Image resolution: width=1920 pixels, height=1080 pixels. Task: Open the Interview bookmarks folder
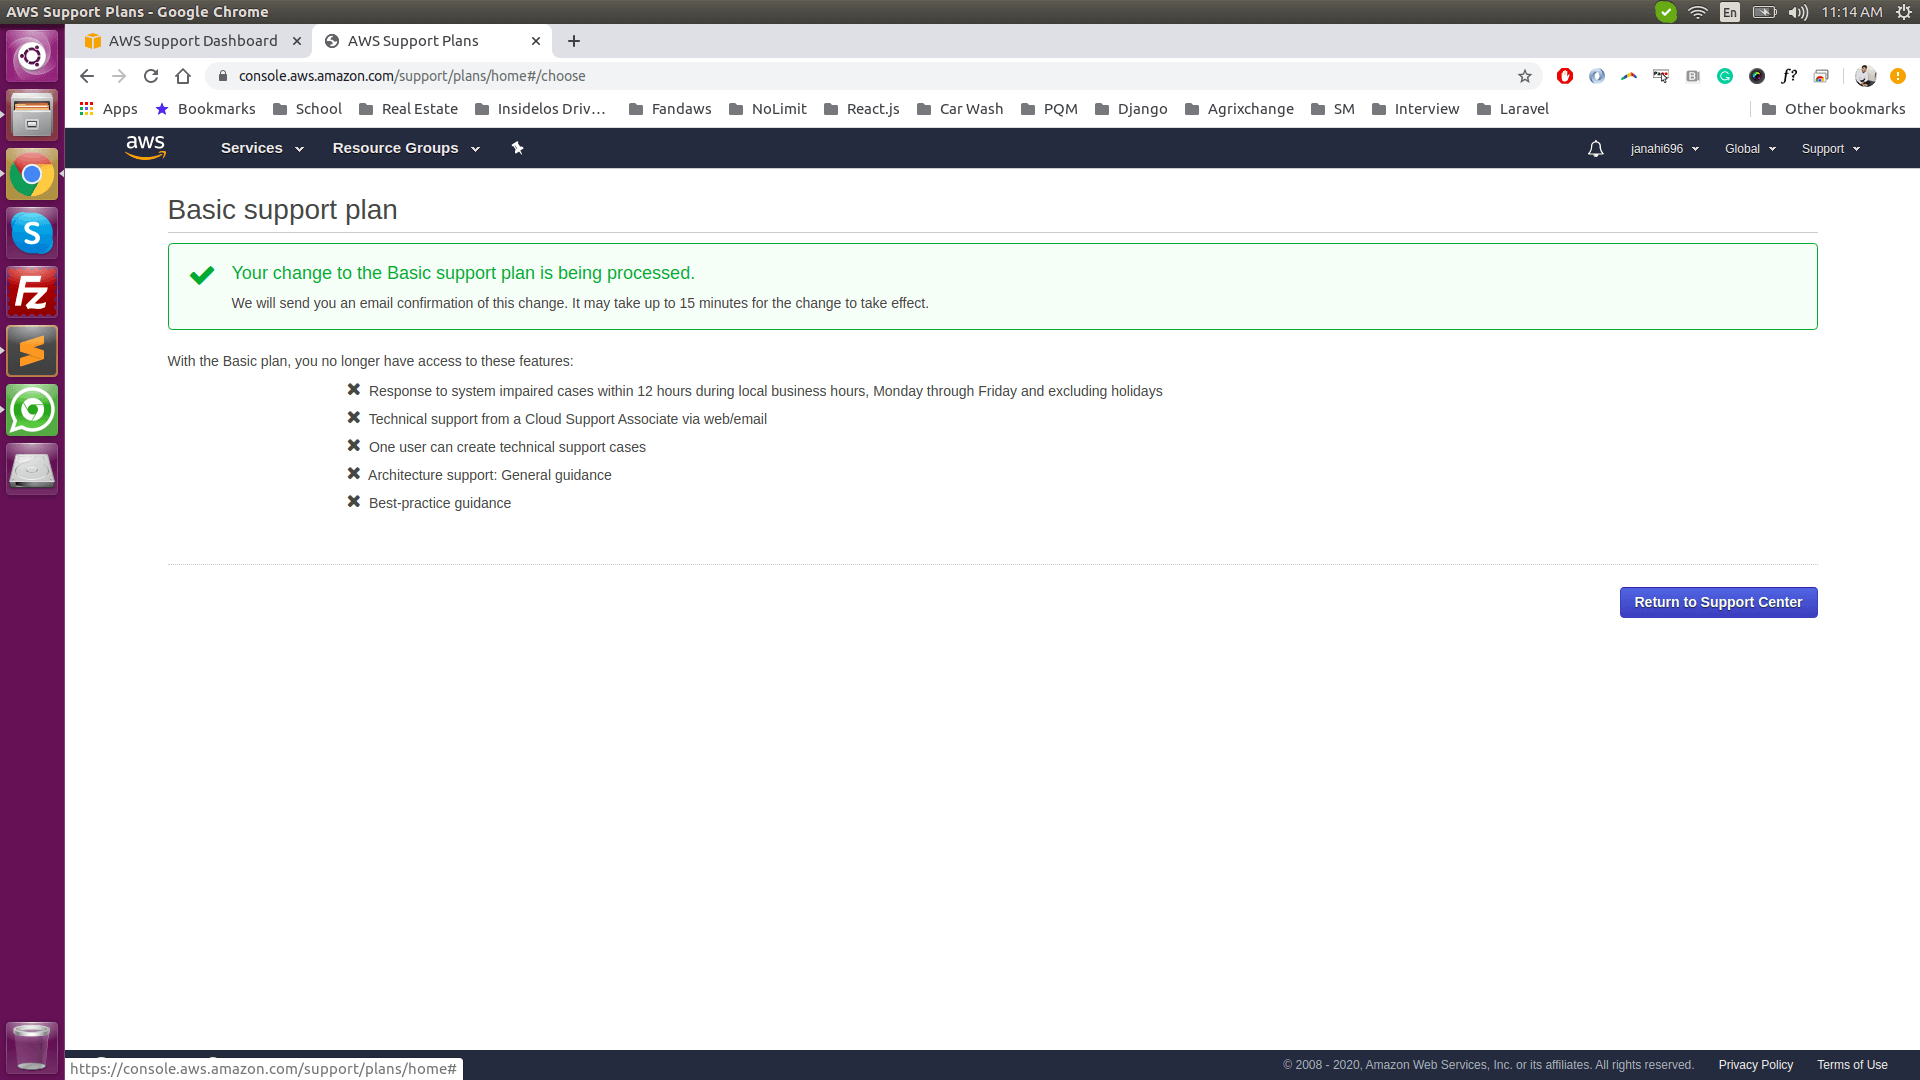[x=1415, y=109]
